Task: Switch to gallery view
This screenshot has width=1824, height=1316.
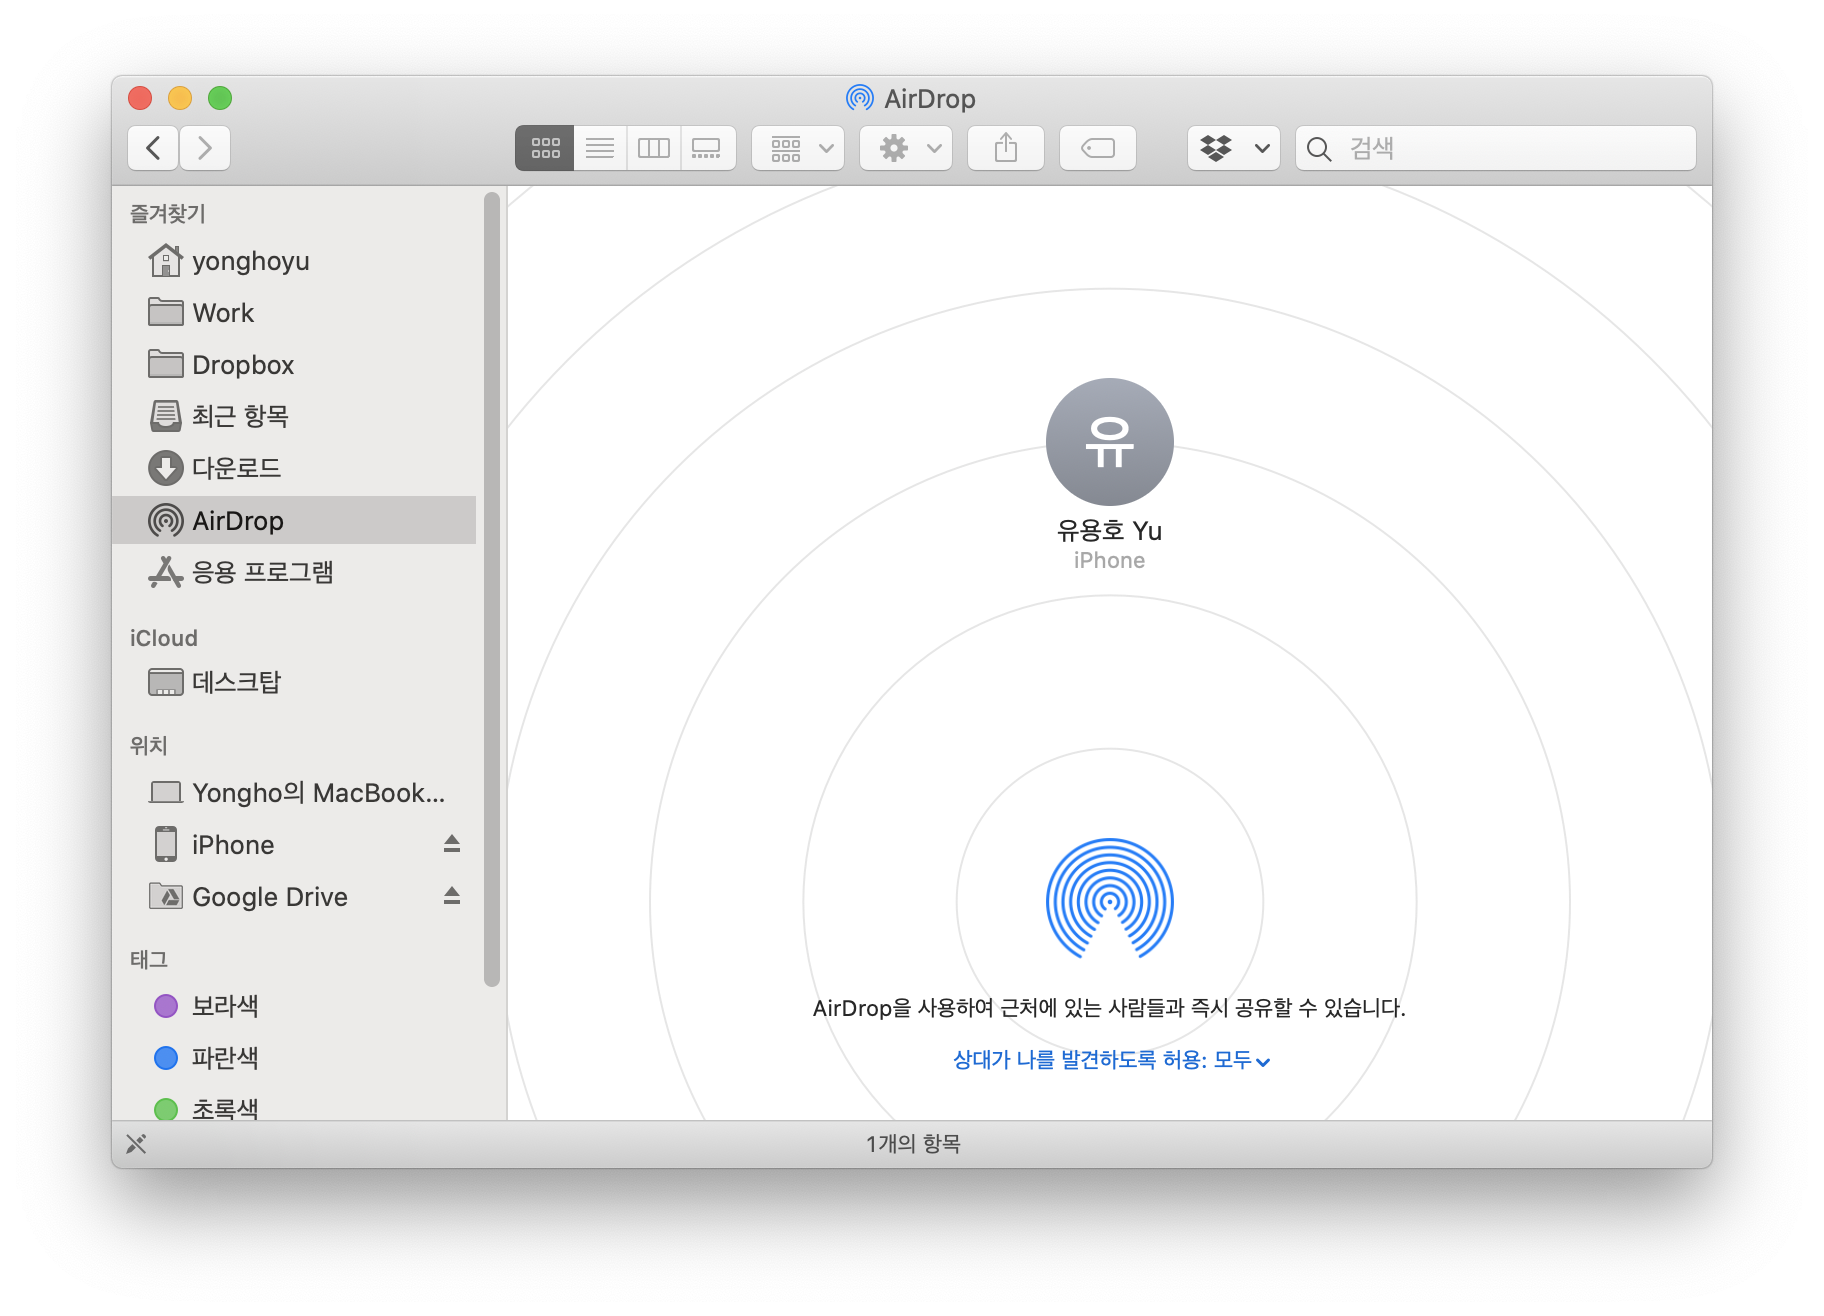Action: (x=708, y=148)
